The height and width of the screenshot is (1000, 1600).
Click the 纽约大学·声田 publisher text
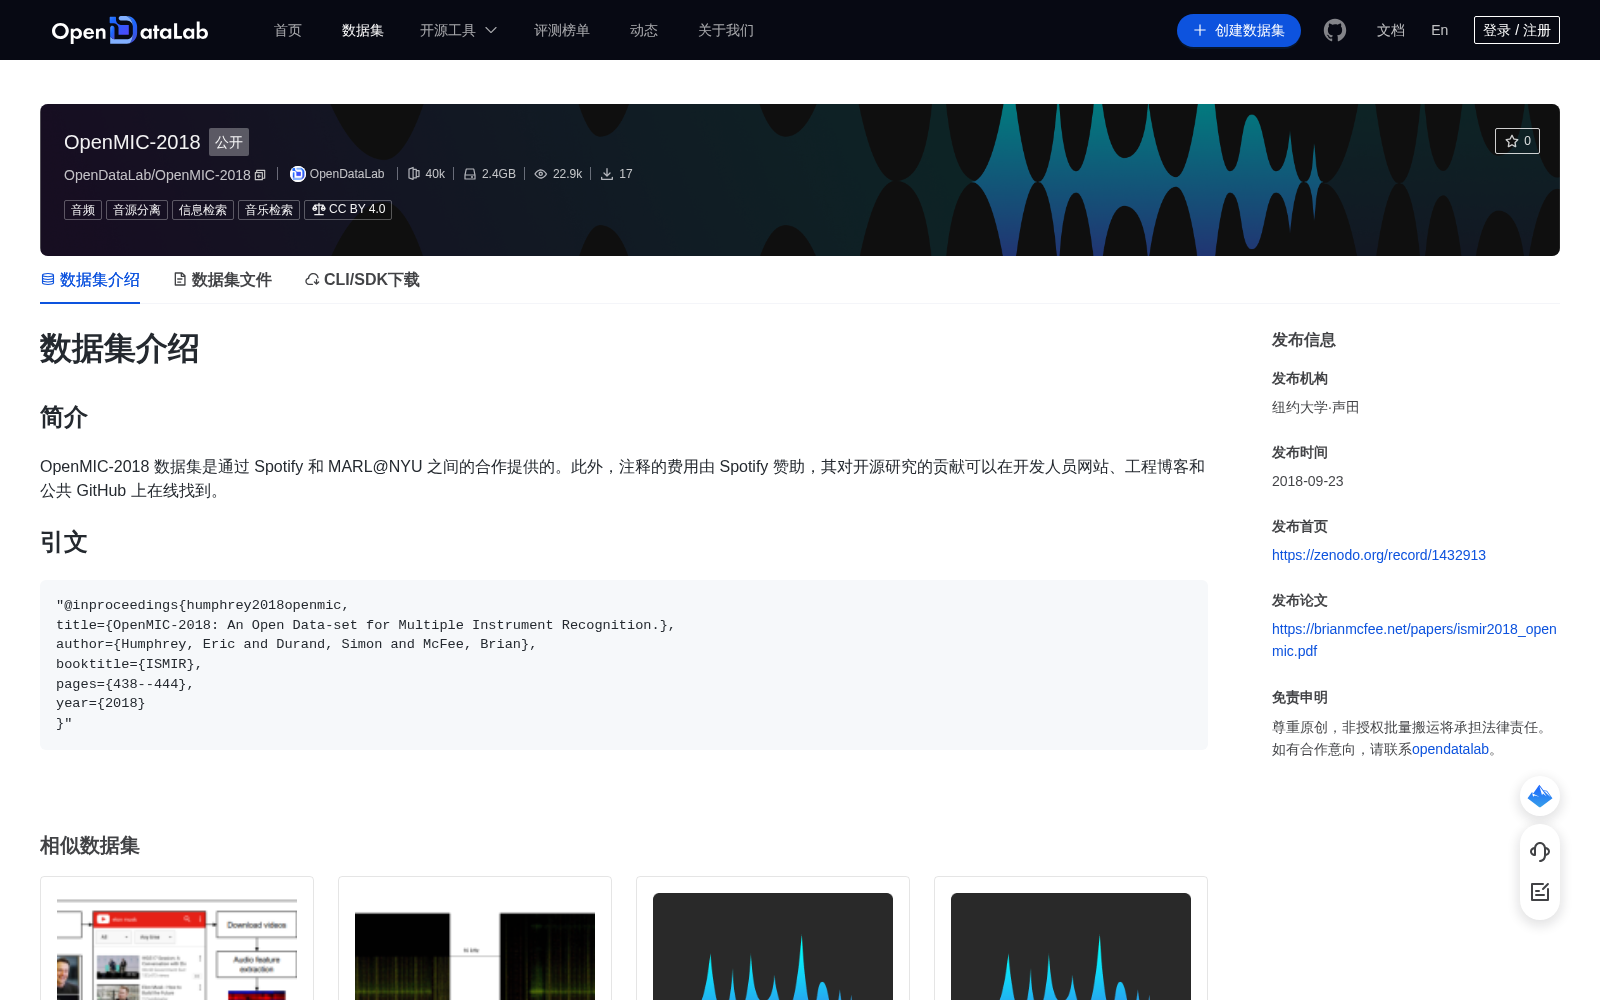[1315, 407]
